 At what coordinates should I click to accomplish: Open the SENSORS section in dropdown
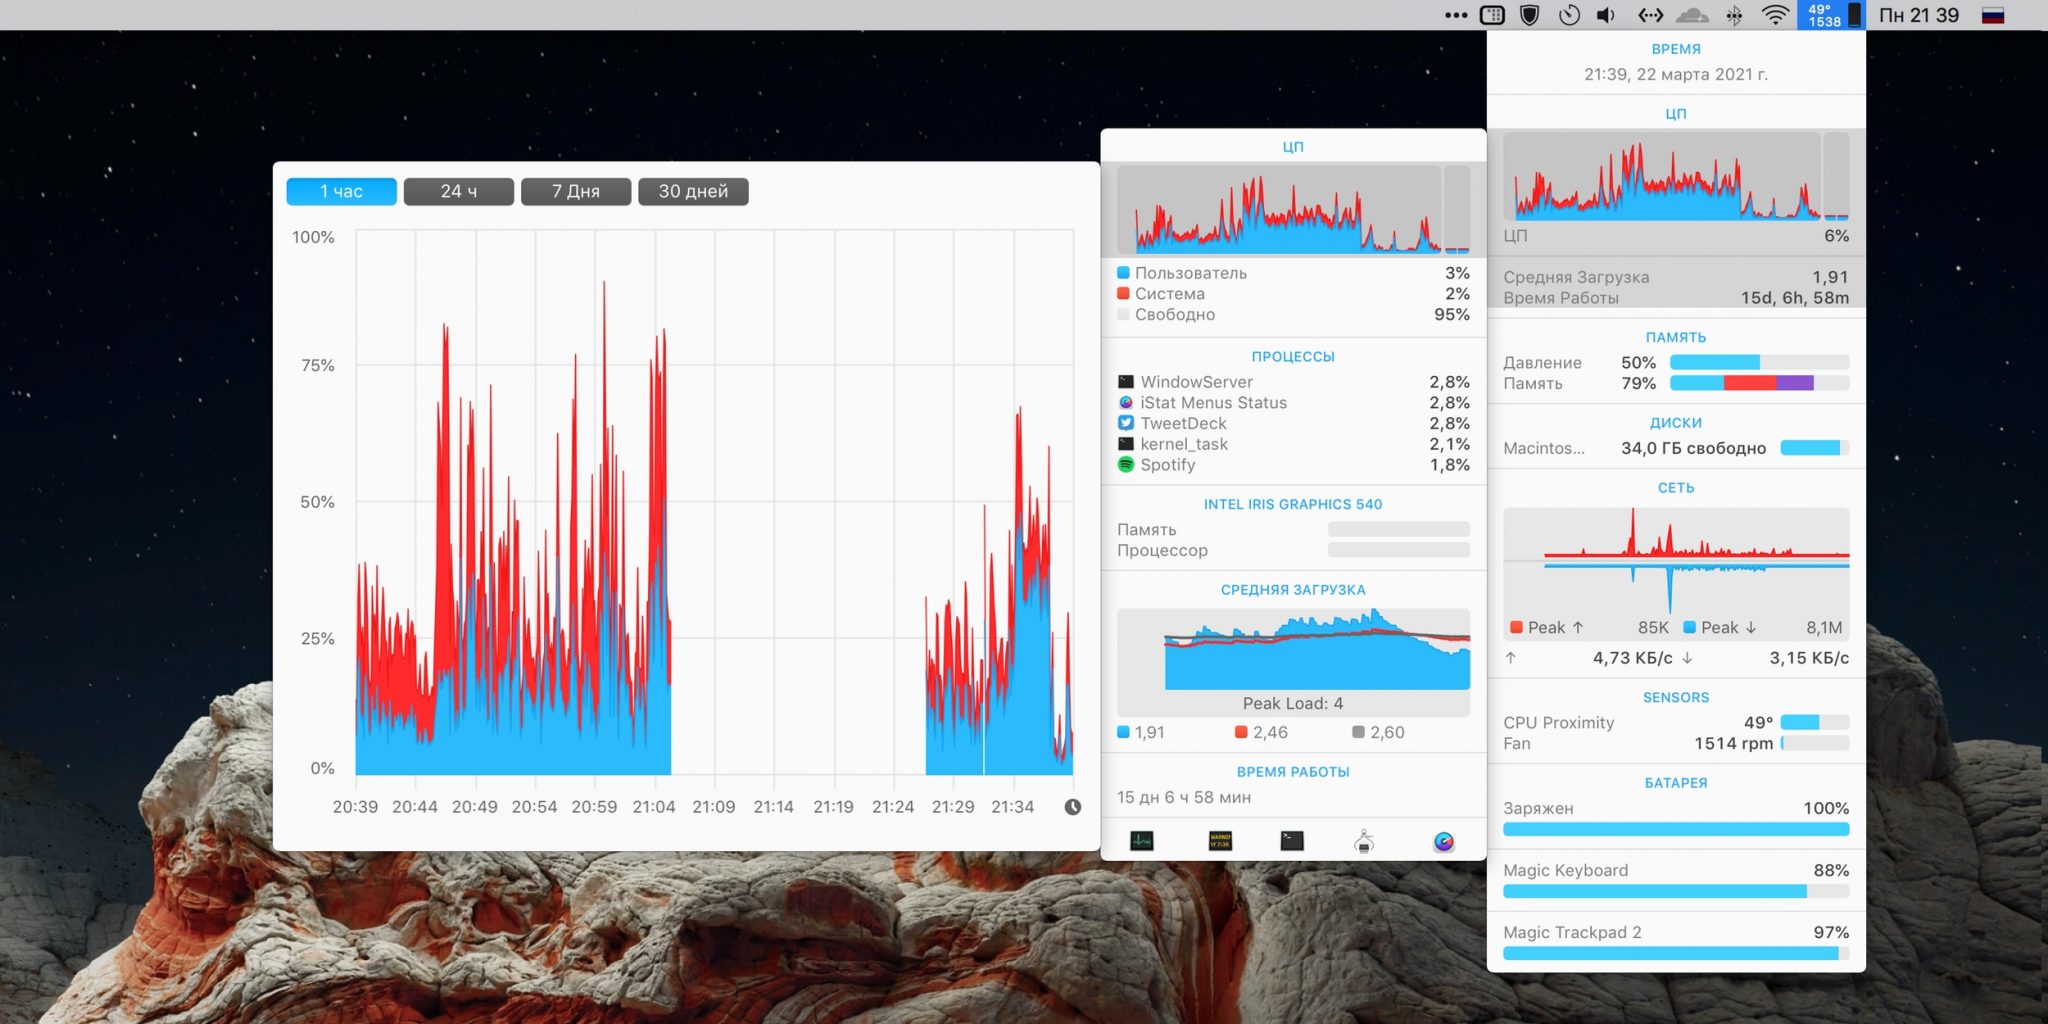click(1676, 697)
